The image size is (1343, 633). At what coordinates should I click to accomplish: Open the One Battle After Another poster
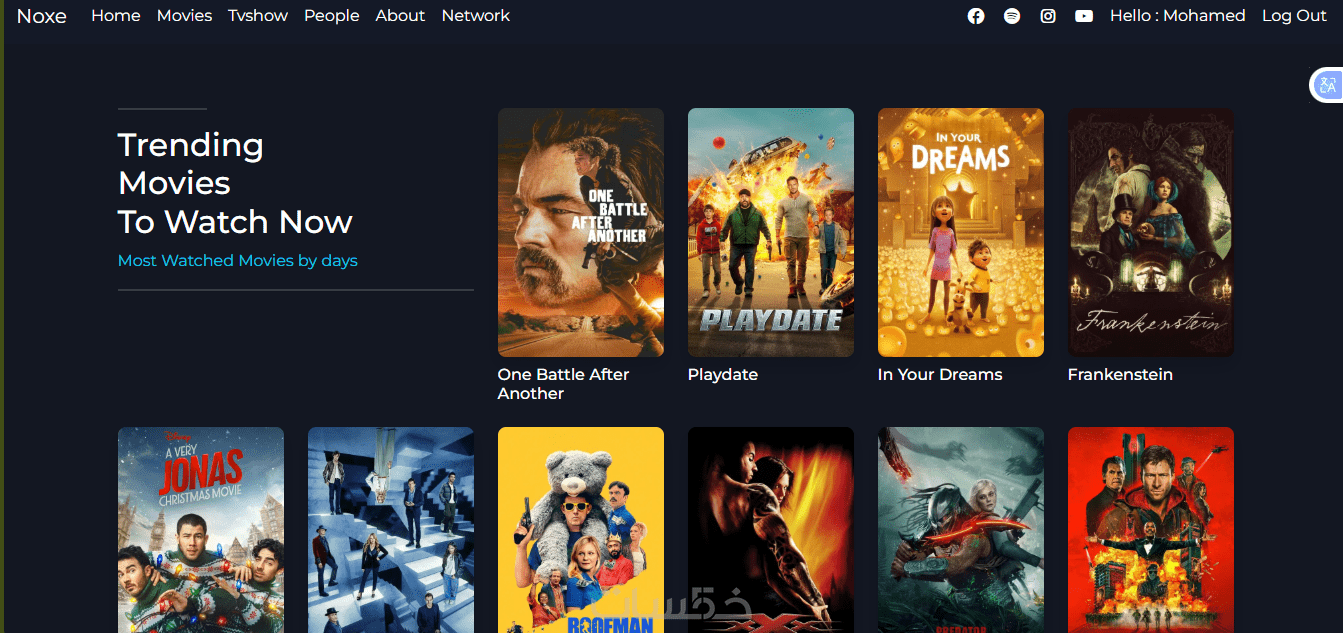tap(581, 232)
